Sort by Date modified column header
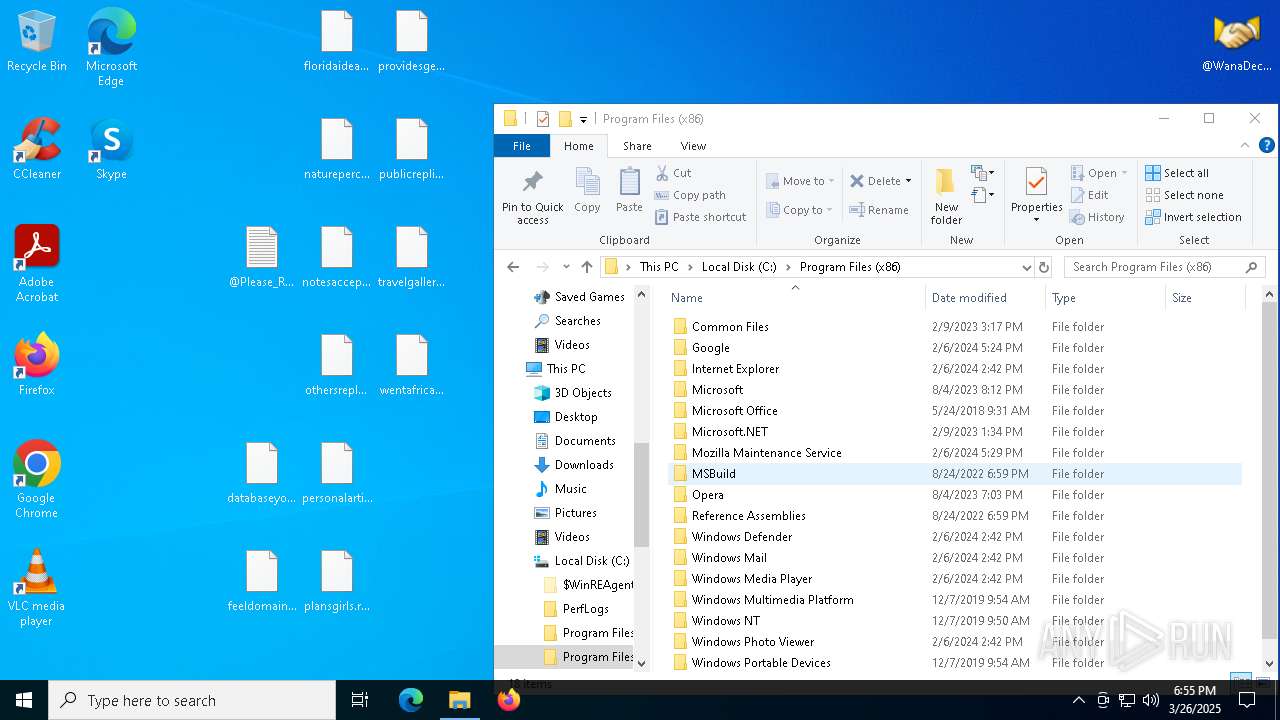This screenshot has width=1280, height=720. click(985, 298)
